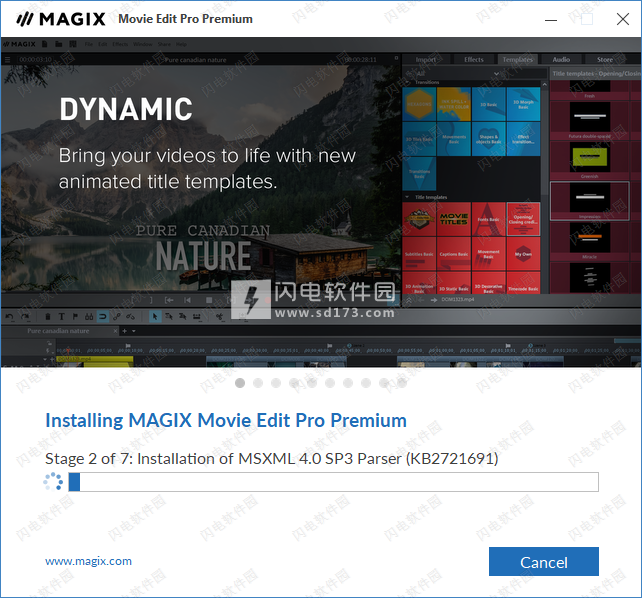Click the DYNAMIC promotional slide image

click(321, 202)
